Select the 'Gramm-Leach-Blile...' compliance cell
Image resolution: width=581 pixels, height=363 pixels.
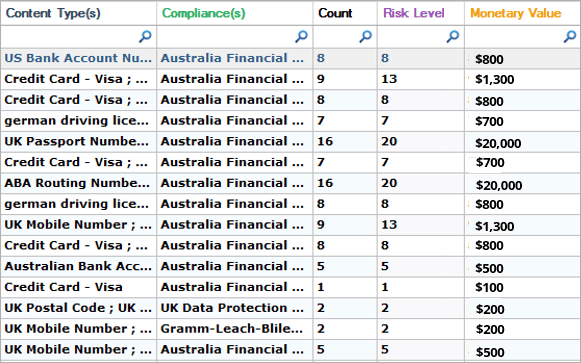[235, 329]
